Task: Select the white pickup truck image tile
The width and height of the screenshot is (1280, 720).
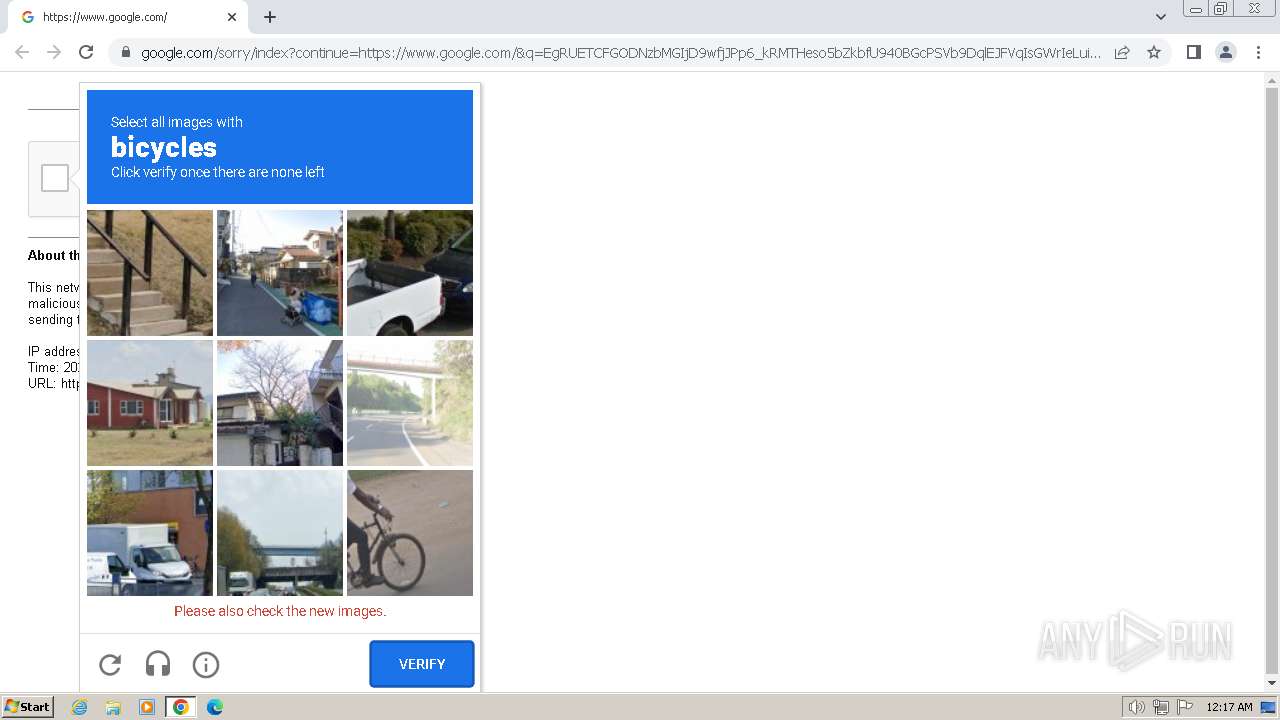Action: tap(410, 273)
